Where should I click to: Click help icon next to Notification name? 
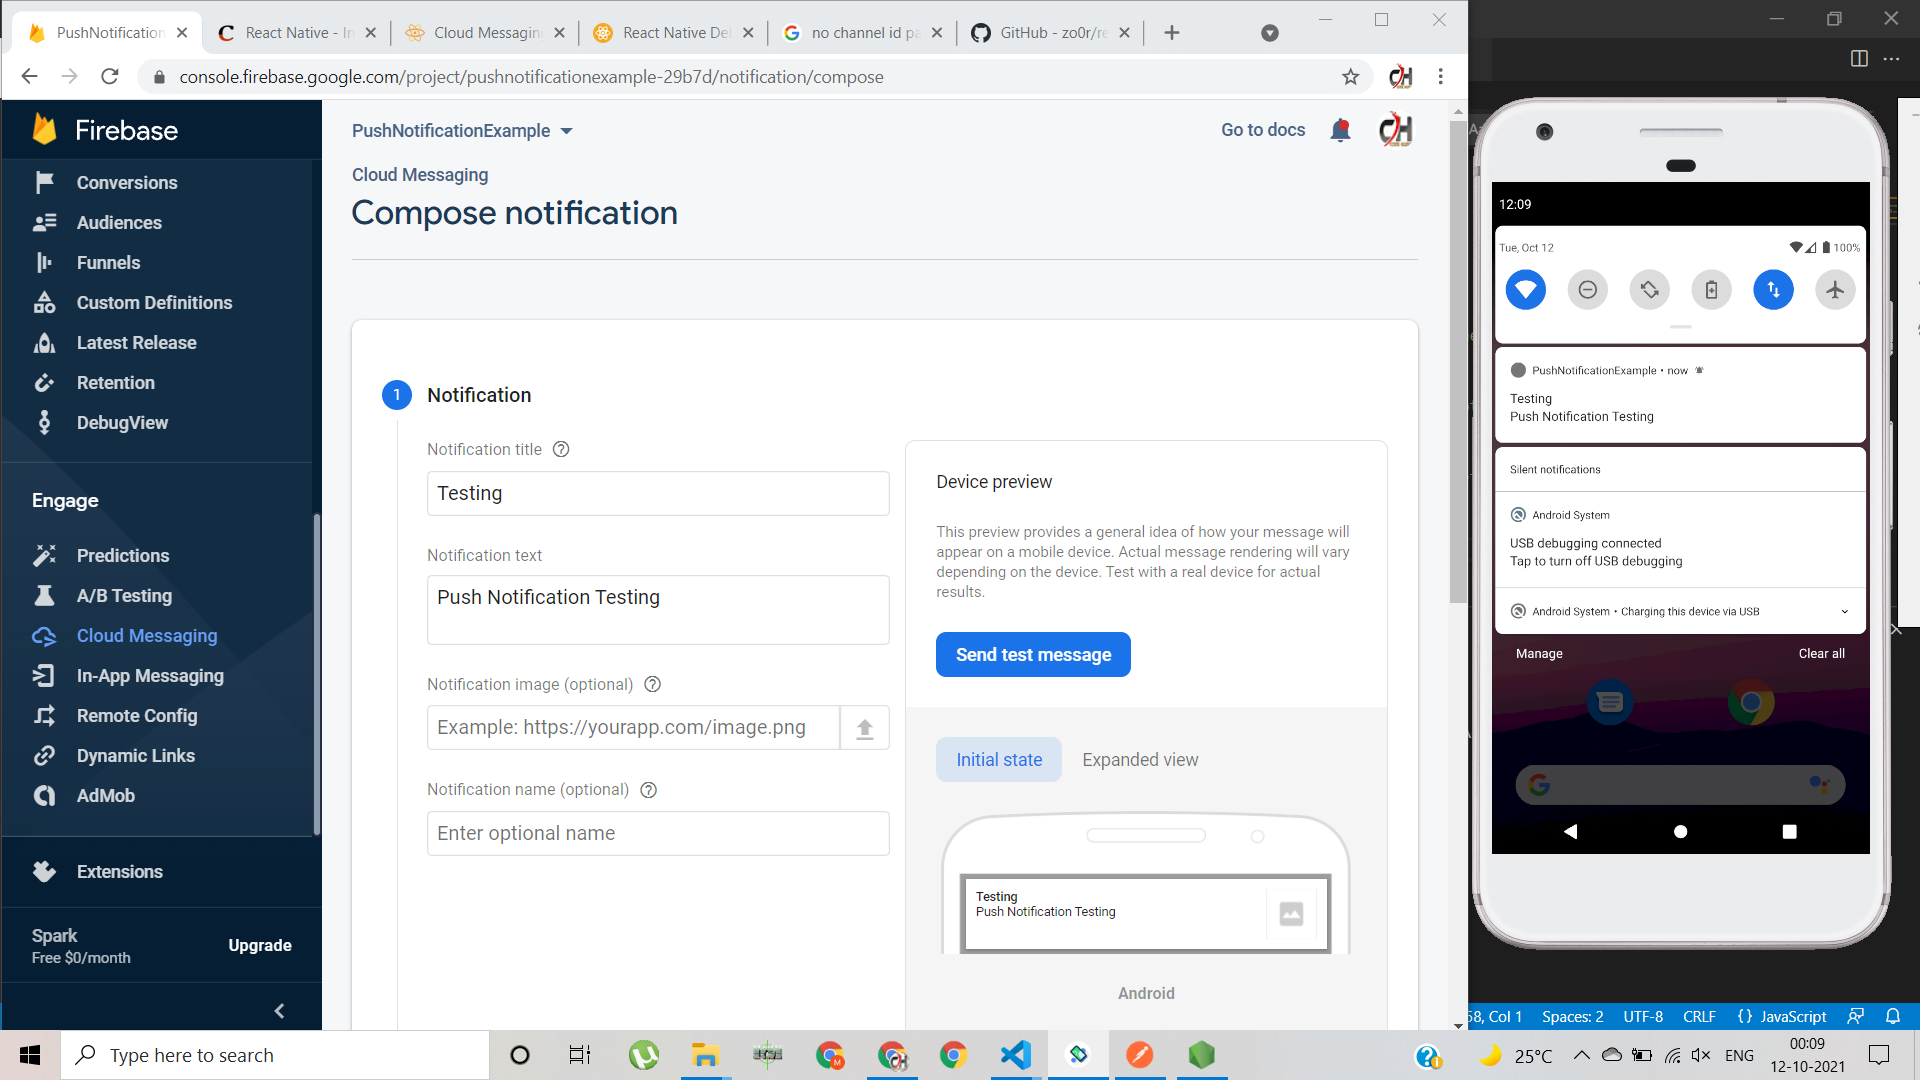pos(648,790)
